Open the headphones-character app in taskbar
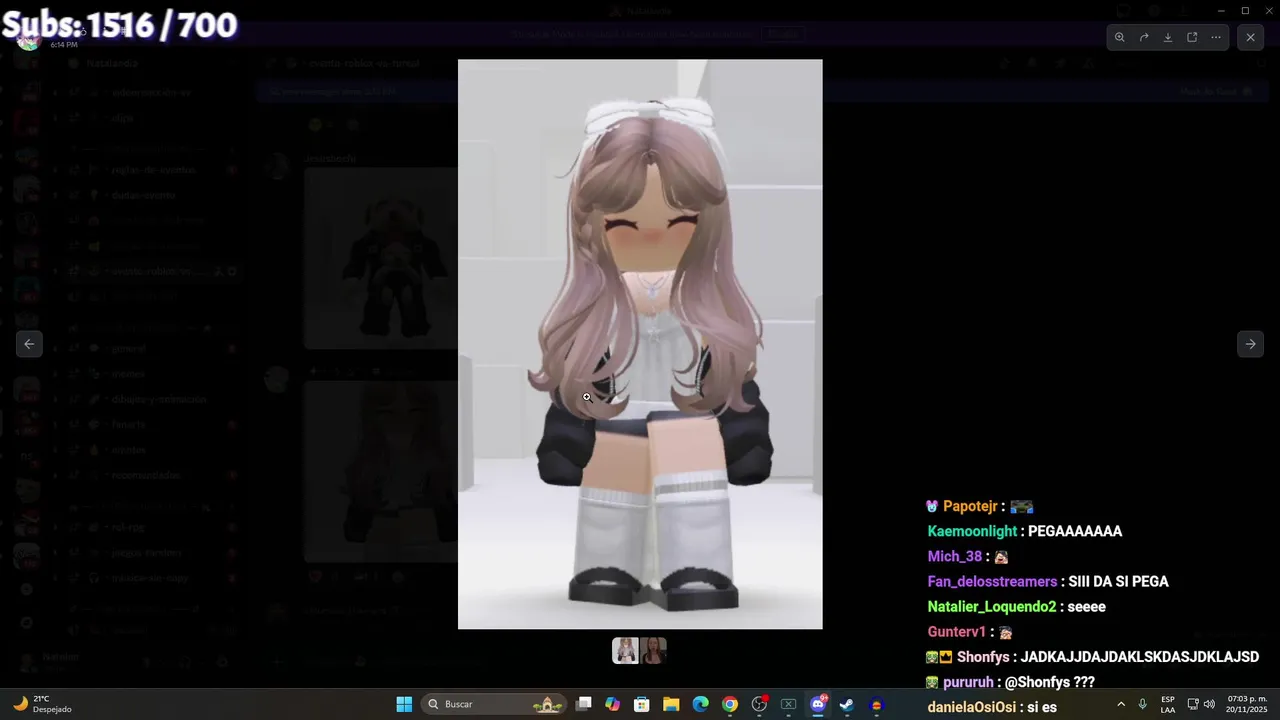 (x=877, y=704)
